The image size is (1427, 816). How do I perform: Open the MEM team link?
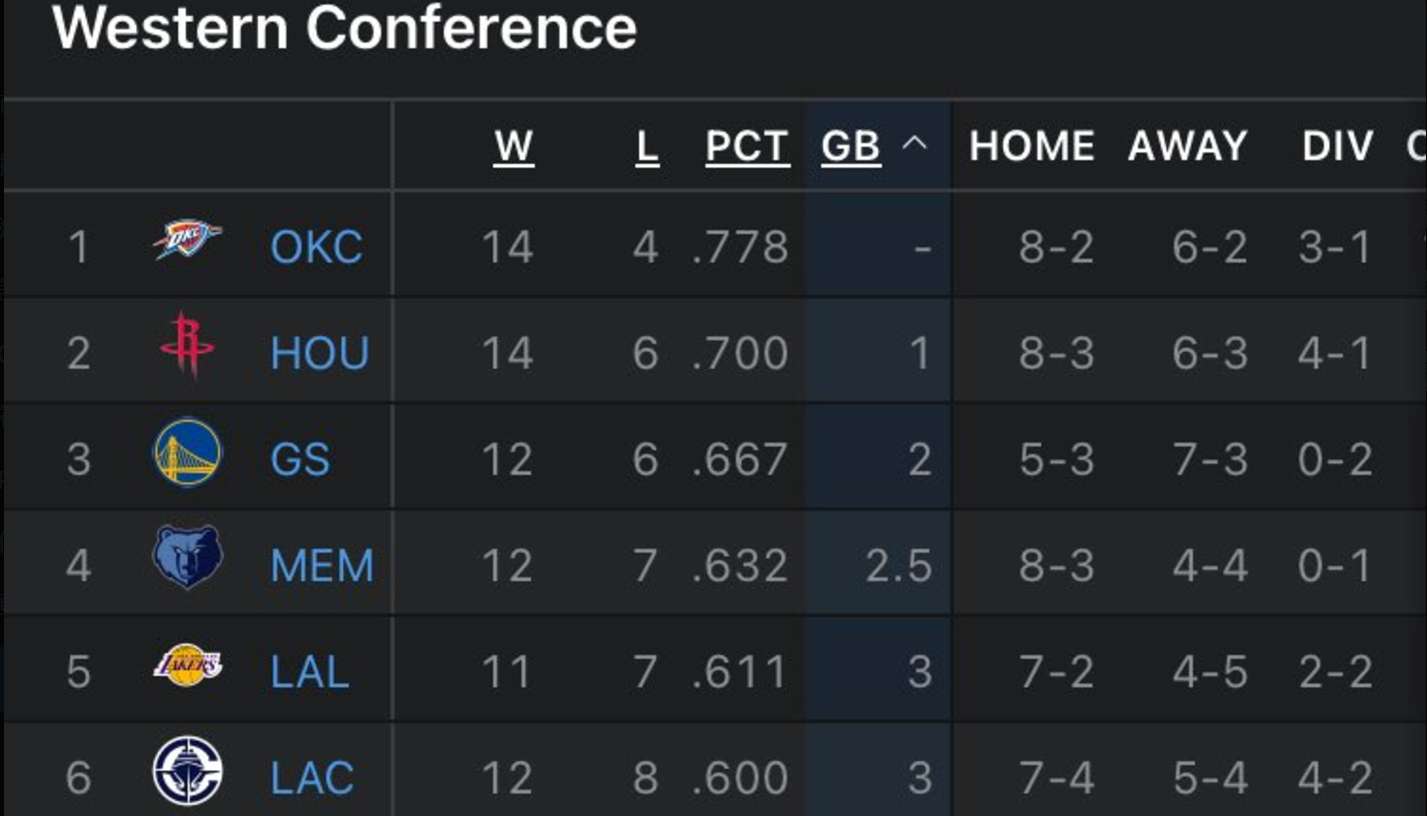(322, 566)
